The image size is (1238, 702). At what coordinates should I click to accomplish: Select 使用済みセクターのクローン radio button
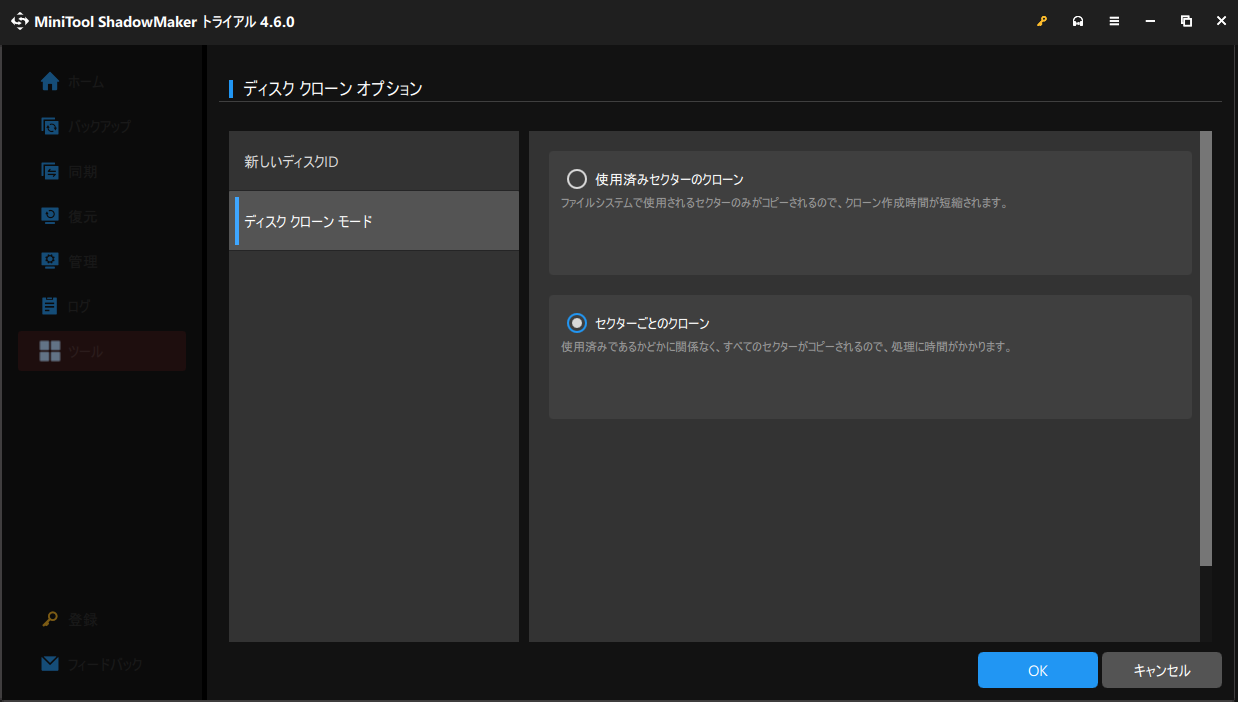pos(576,179)
